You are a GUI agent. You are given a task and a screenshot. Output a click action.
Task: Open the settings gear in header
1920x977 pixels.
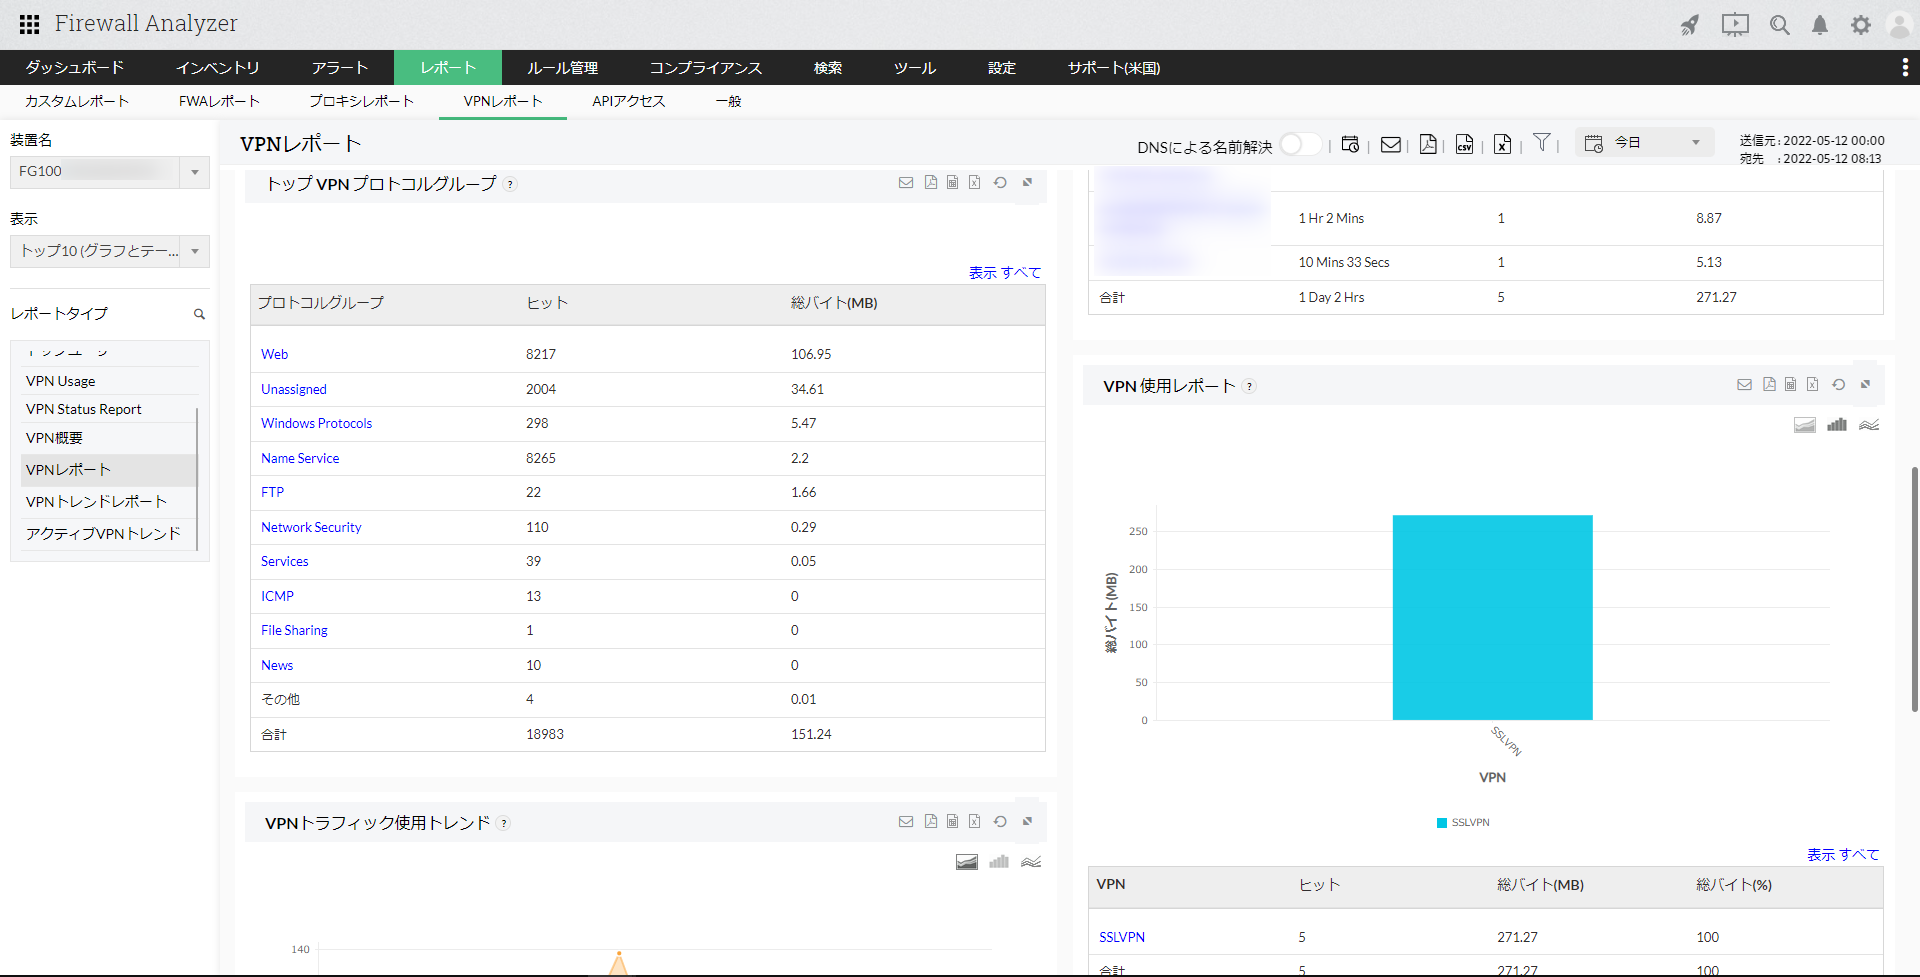1860,25
